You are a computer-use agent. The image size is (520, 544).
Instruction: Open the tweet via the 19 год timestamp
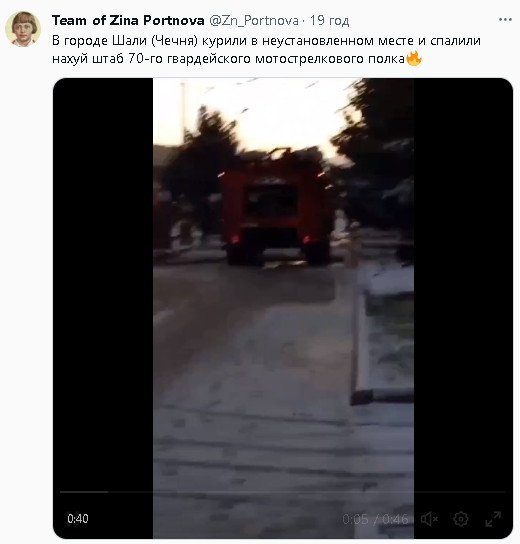330,20
